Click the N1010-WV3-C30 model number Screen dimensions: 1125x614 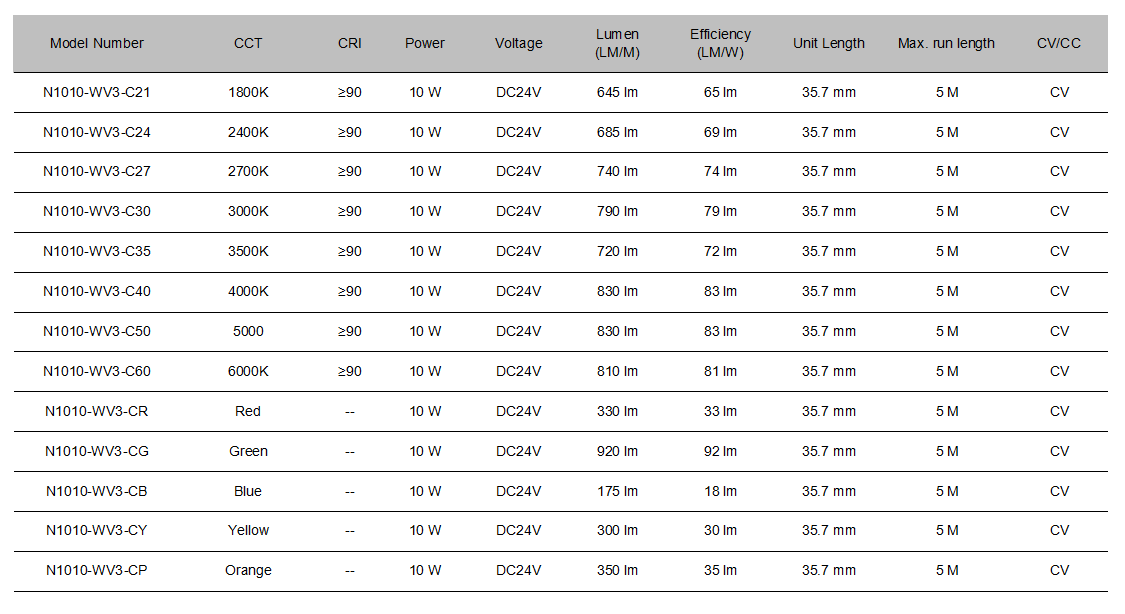pos(97,212)
